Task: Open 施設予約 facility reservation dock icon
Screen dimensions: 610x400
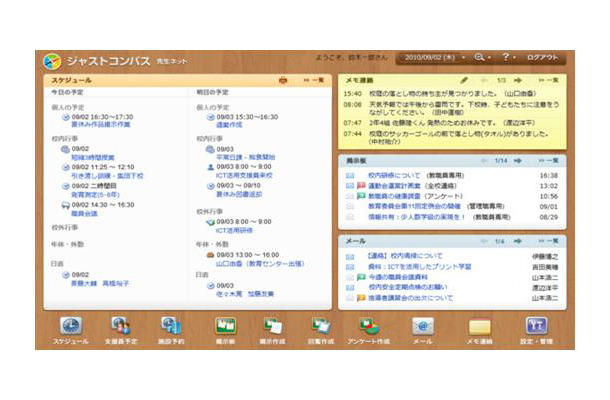Action: (171, 326)
